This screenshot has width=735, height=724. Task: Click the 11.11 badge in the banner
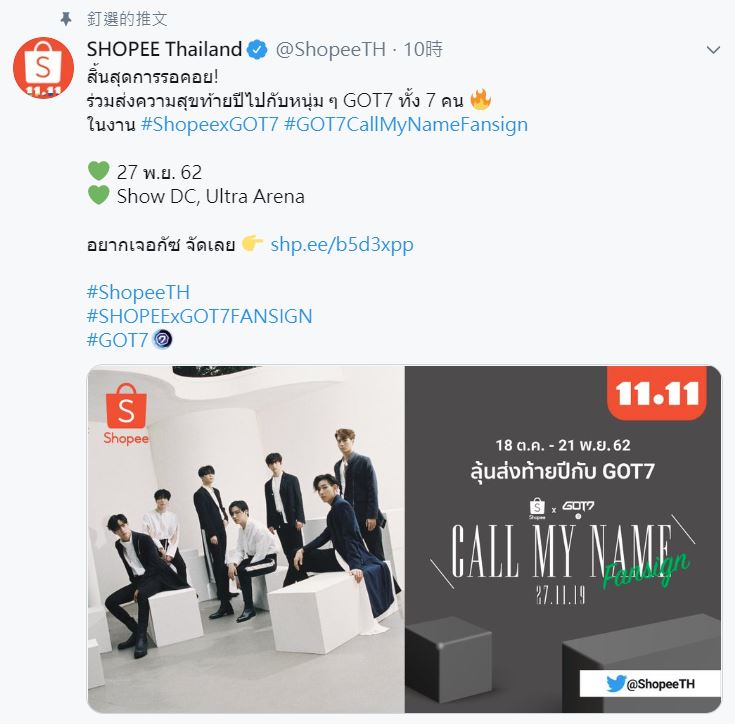coord(657,393)
